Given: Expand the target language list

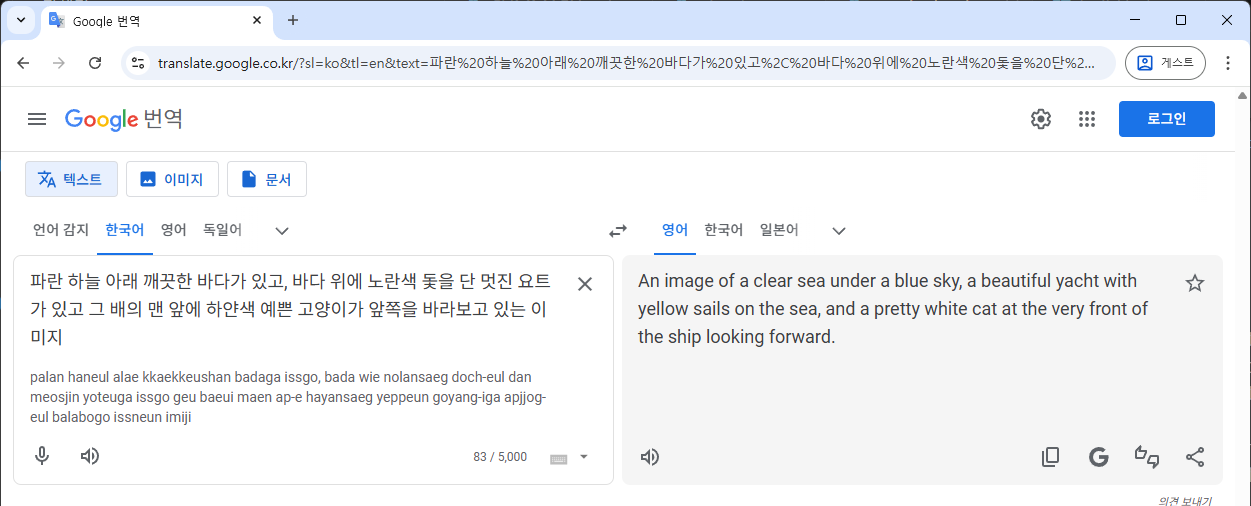Looking at the screenshot, I should (x=839, y=231).
